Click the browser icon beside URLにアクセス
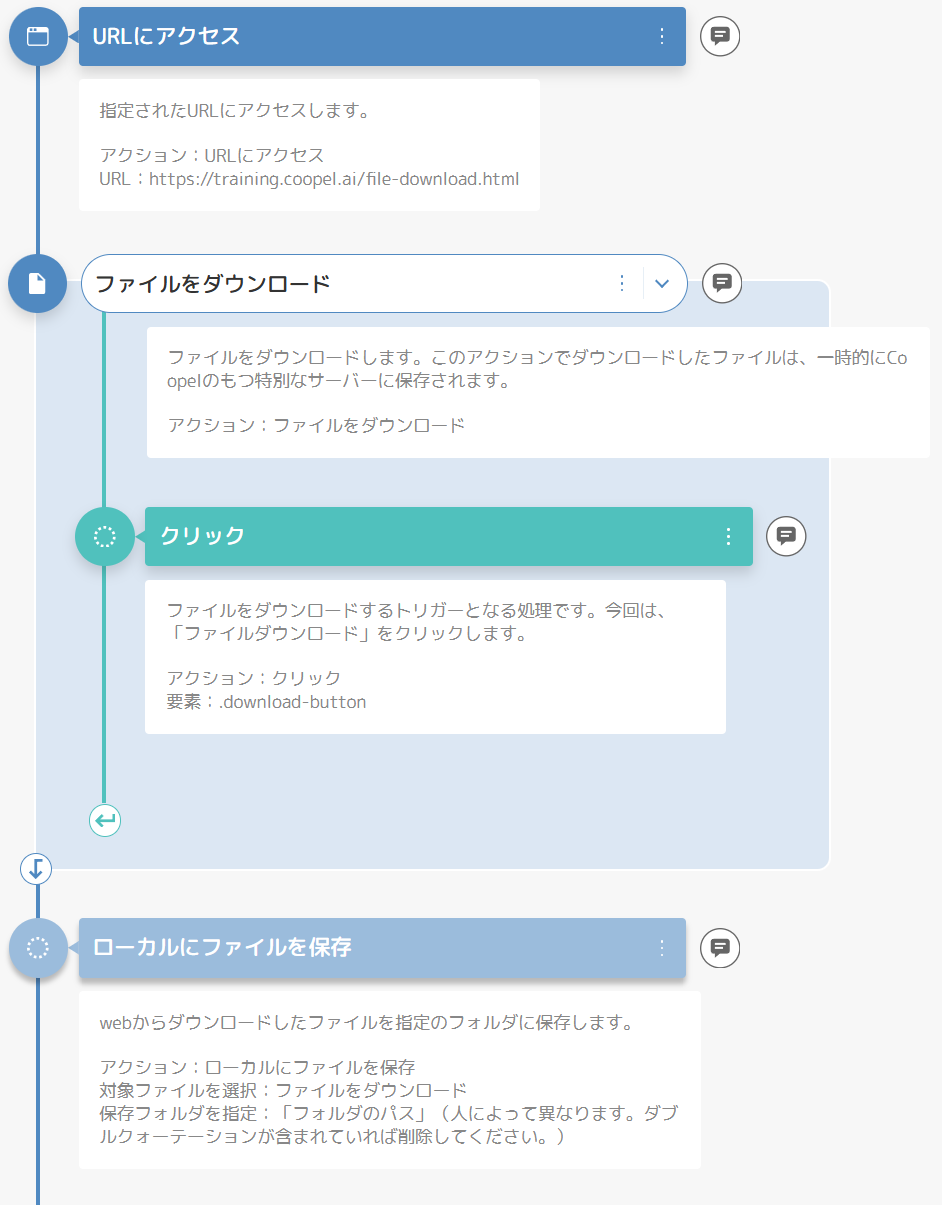The height and width of the screenshot is (1205, 942). point(38,37)
